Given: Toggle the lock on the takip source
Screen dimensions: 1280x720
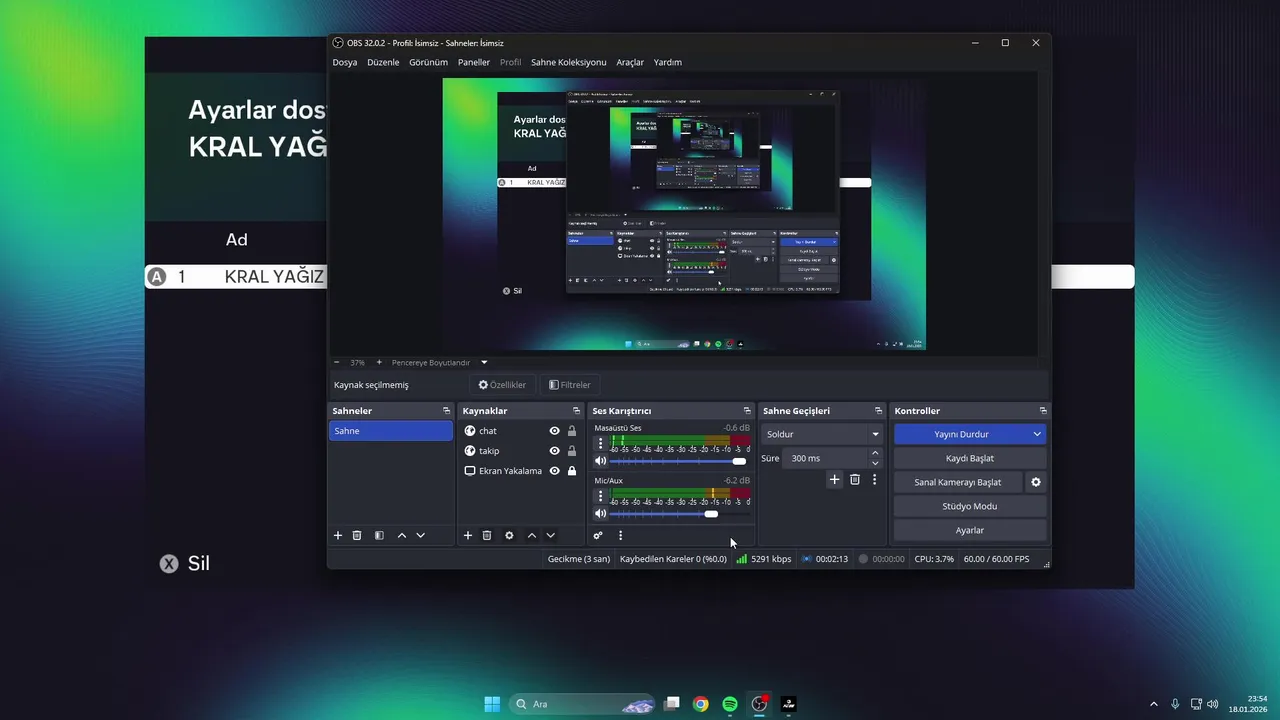Looking at the screenshot, I should [x=572, y=451].
